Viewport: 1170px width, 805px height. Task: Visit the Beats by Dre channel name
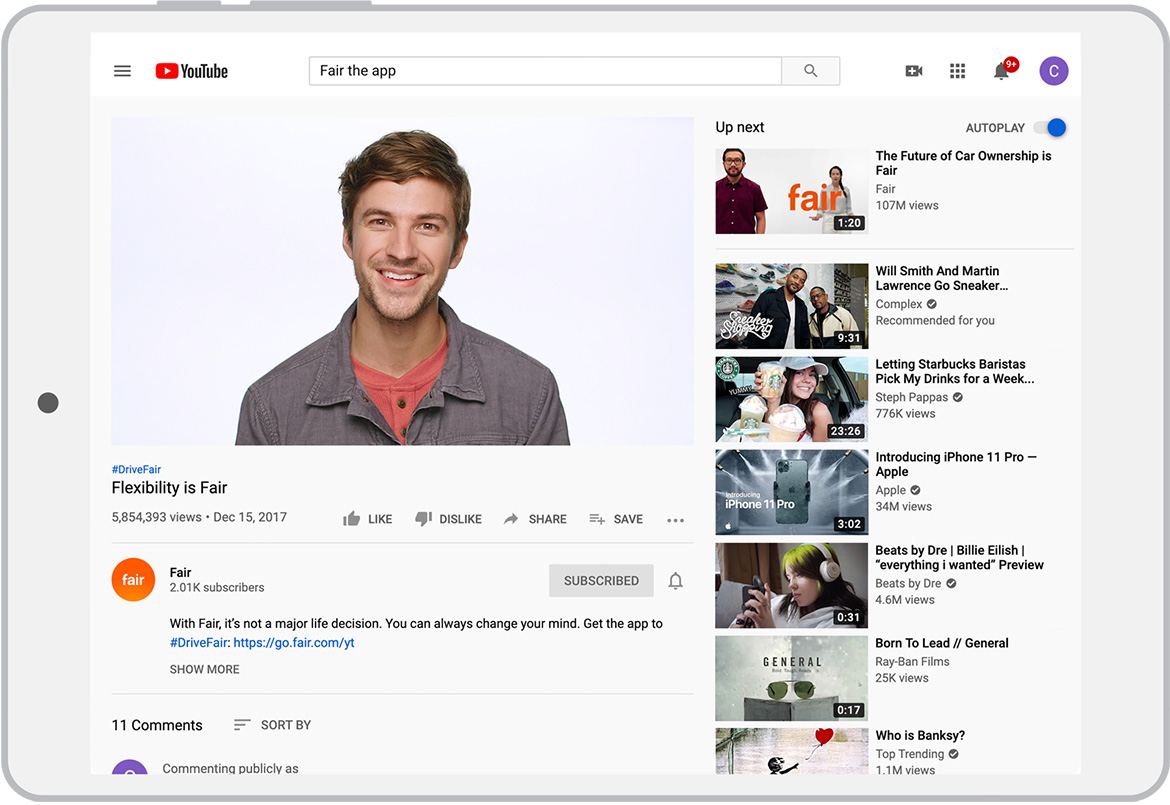[x=908, y=583]
